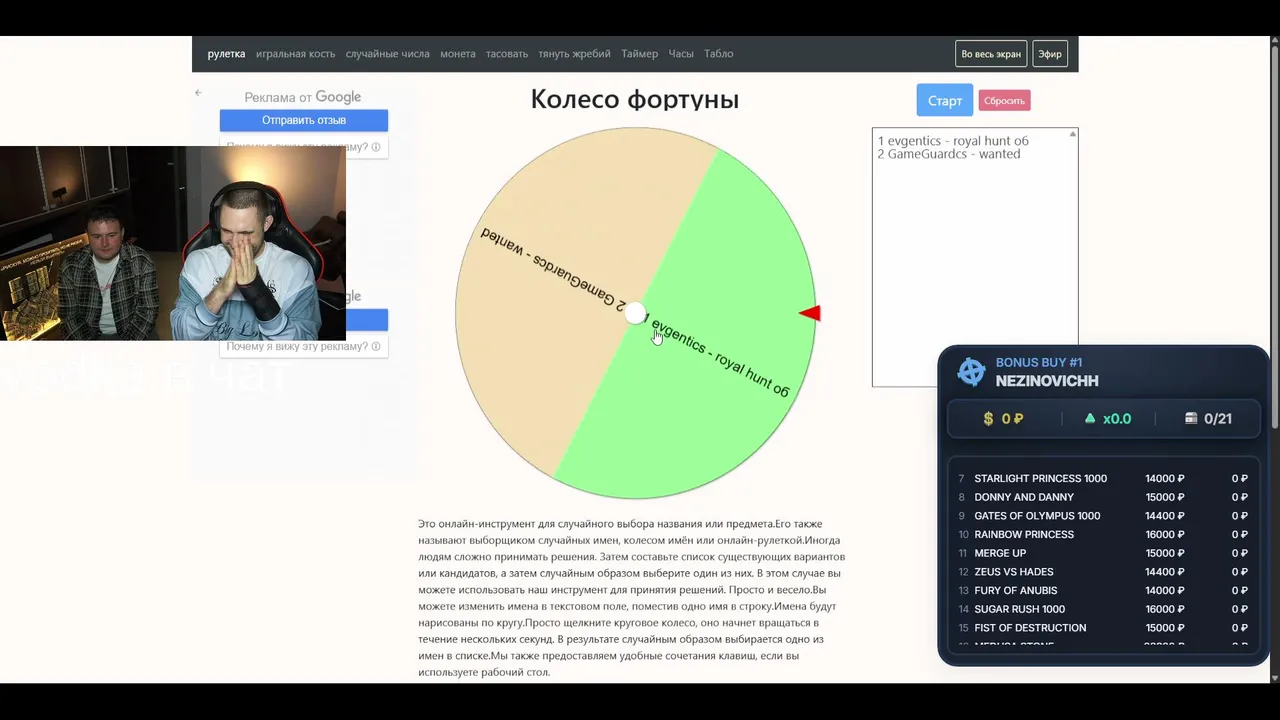Screen dimensions: 1280x720
Task: Start the wheel with 'Старт' button
Action: pos(945,100)
